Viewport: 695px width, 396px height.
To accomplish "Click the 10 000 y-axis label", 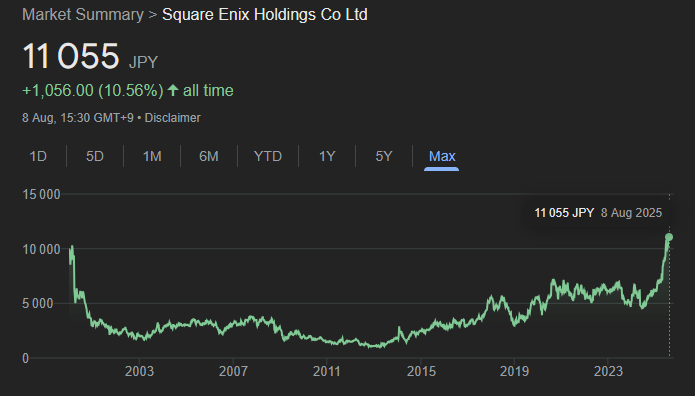I will [41, 249].
